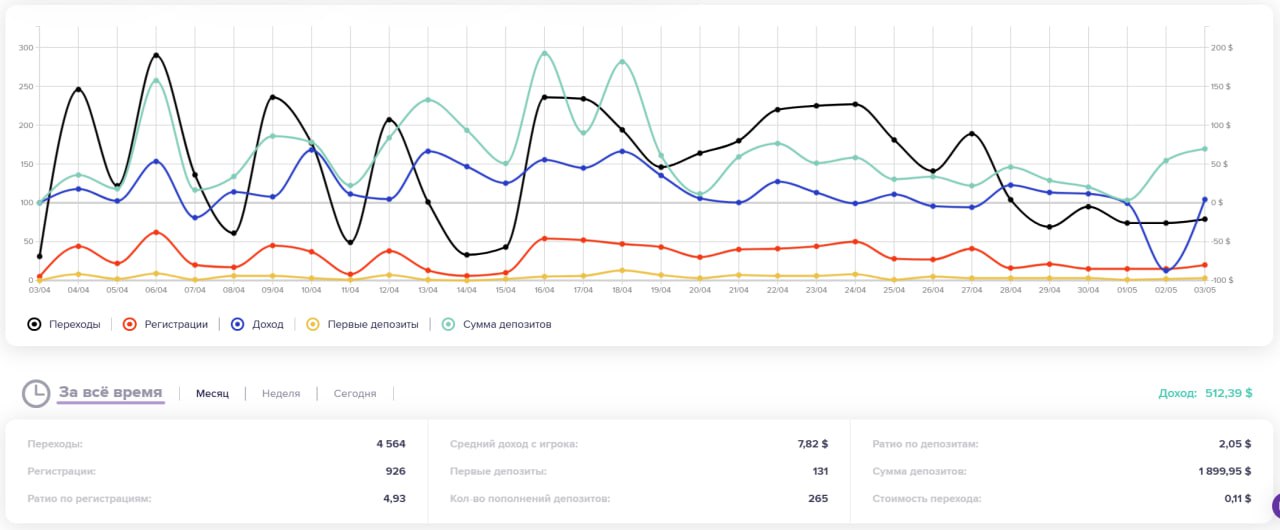The height and width of the screenshot is (530, 1280).
Task: Click the teal peak point at 16/04
Action: coord(544,53)
